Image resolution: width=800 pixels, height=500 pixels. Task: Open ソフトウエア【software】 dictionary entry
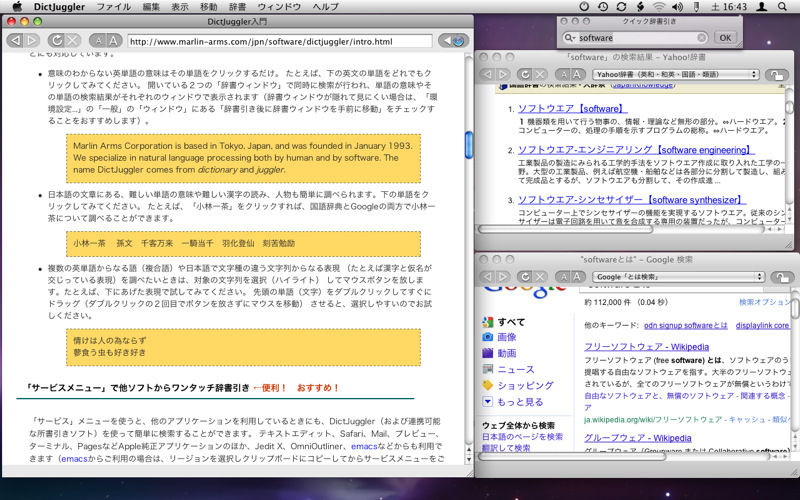(x=572, y=109)
